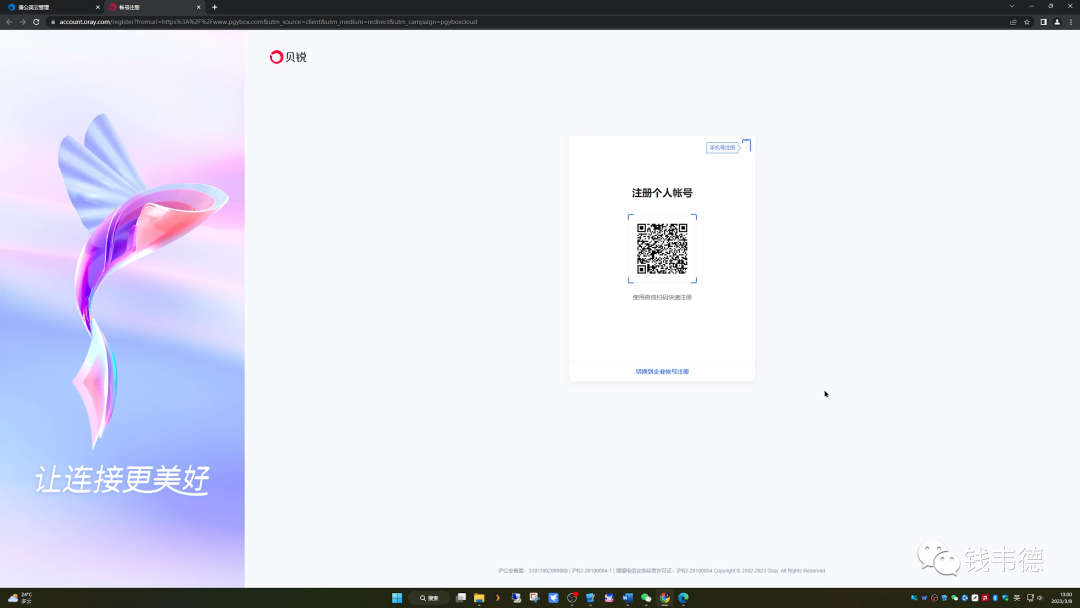Open the tab search dropdown arrow

(1012, 6)
